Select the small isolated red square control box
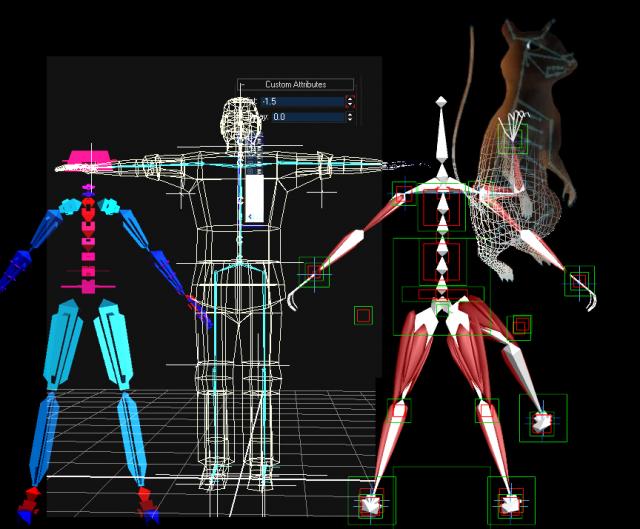This screenshot has width=640, height=529. 362,316
